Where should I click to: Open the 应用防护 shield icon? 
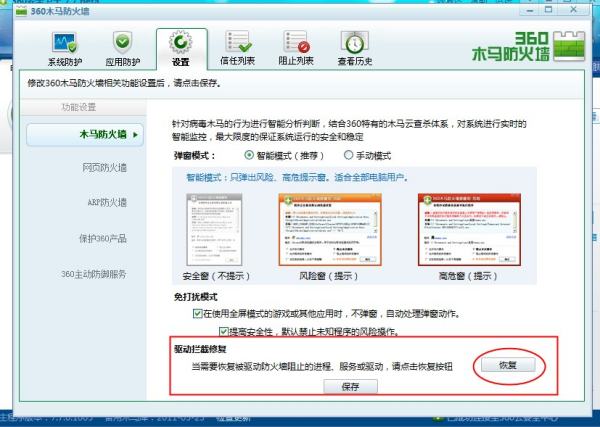point(122,43)
